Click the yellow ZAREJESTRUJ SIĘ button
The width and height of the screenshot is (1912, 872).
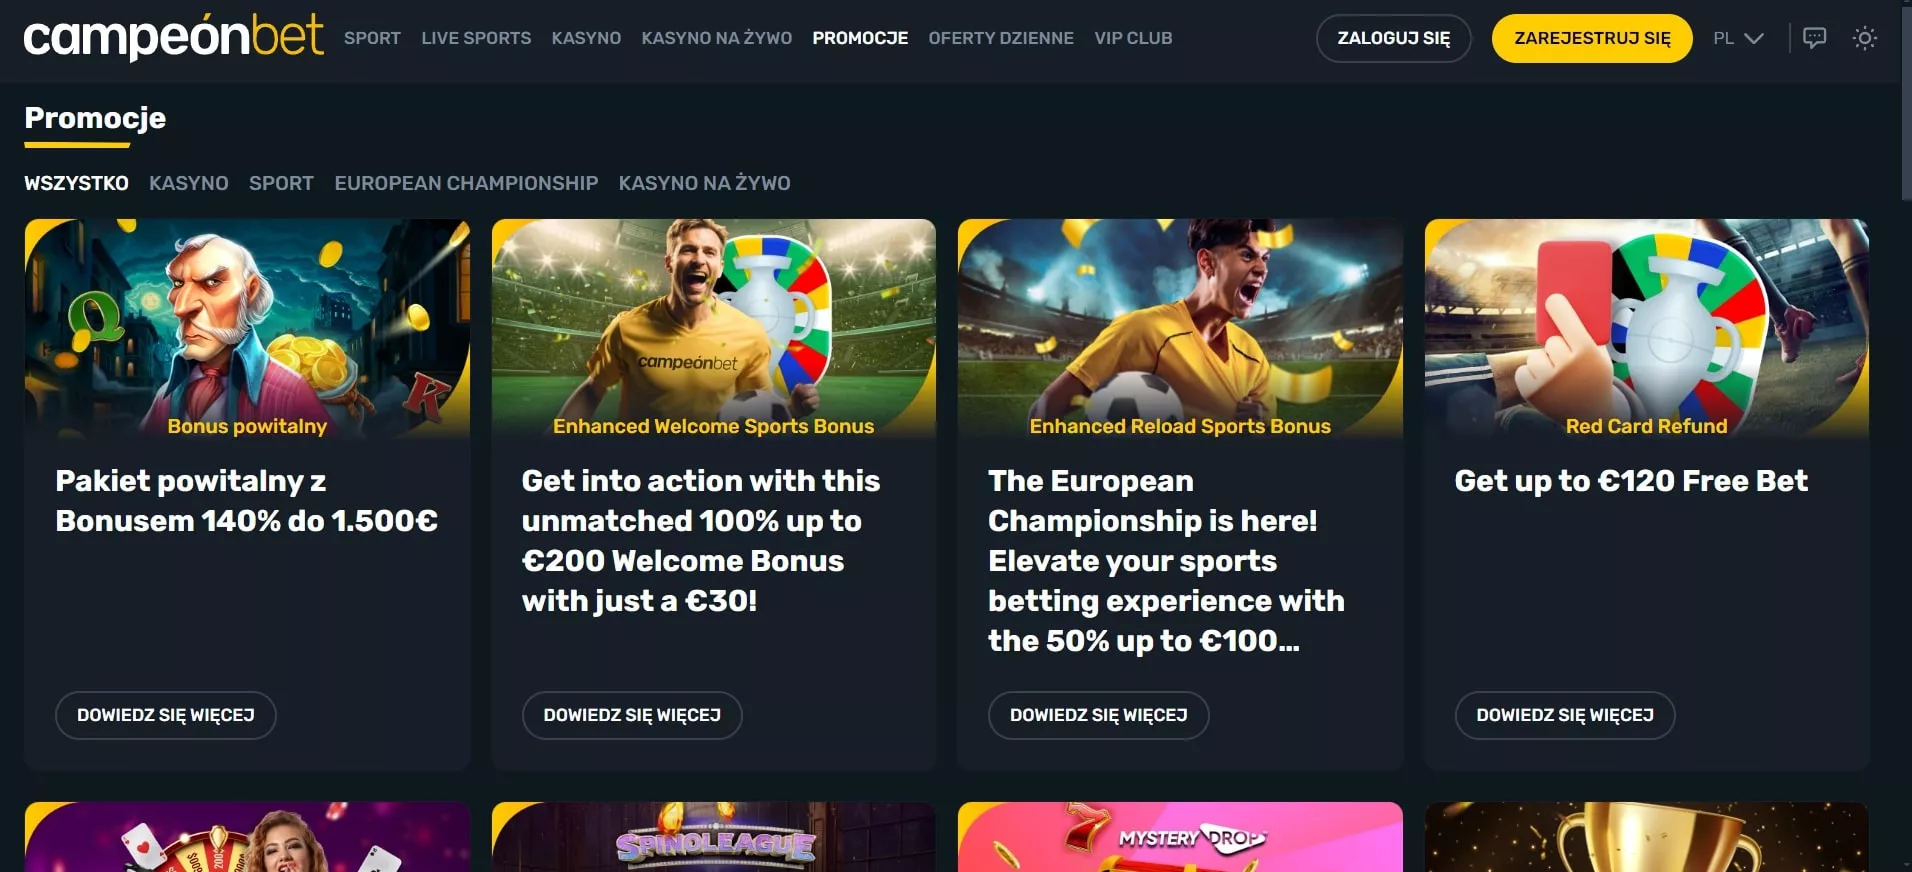click(1592, 38)
